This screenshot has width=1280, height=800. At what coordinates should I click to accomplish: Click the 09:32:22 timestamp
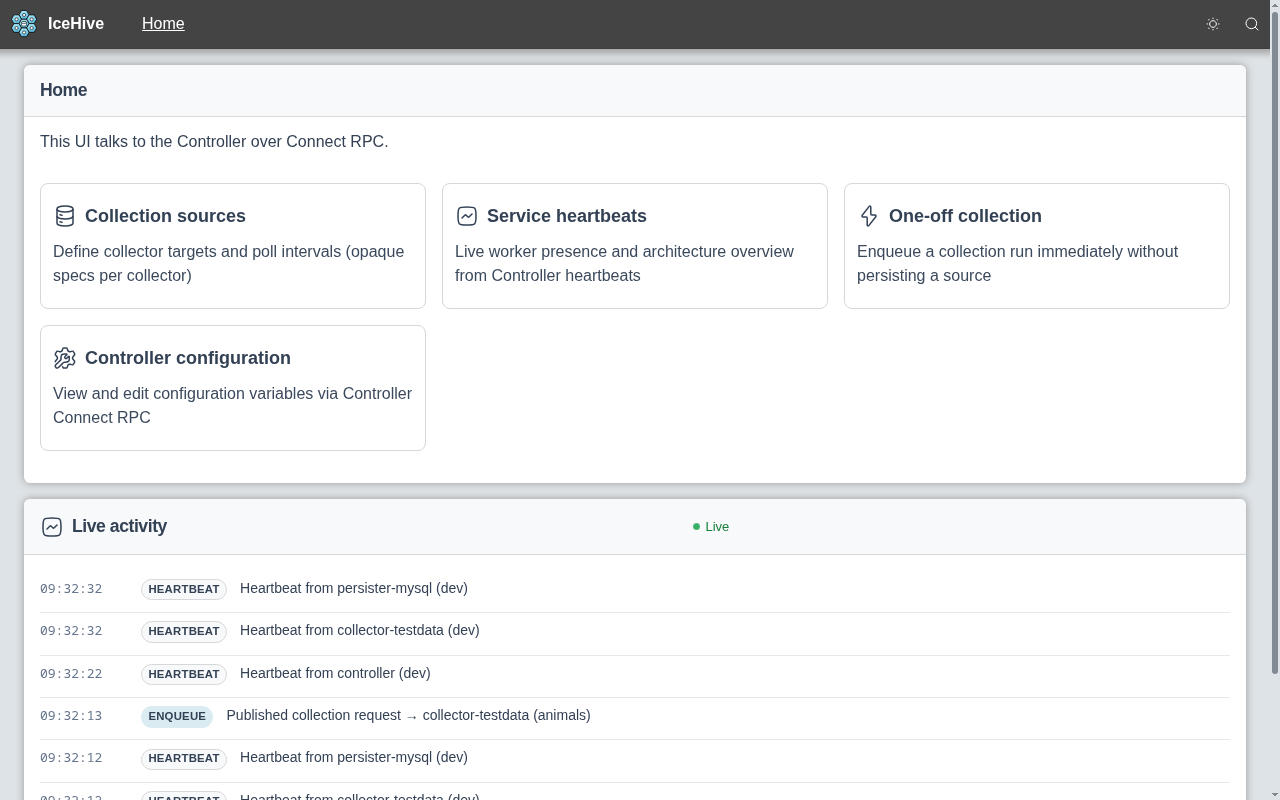pyautogui.click(x=71, y=674)
